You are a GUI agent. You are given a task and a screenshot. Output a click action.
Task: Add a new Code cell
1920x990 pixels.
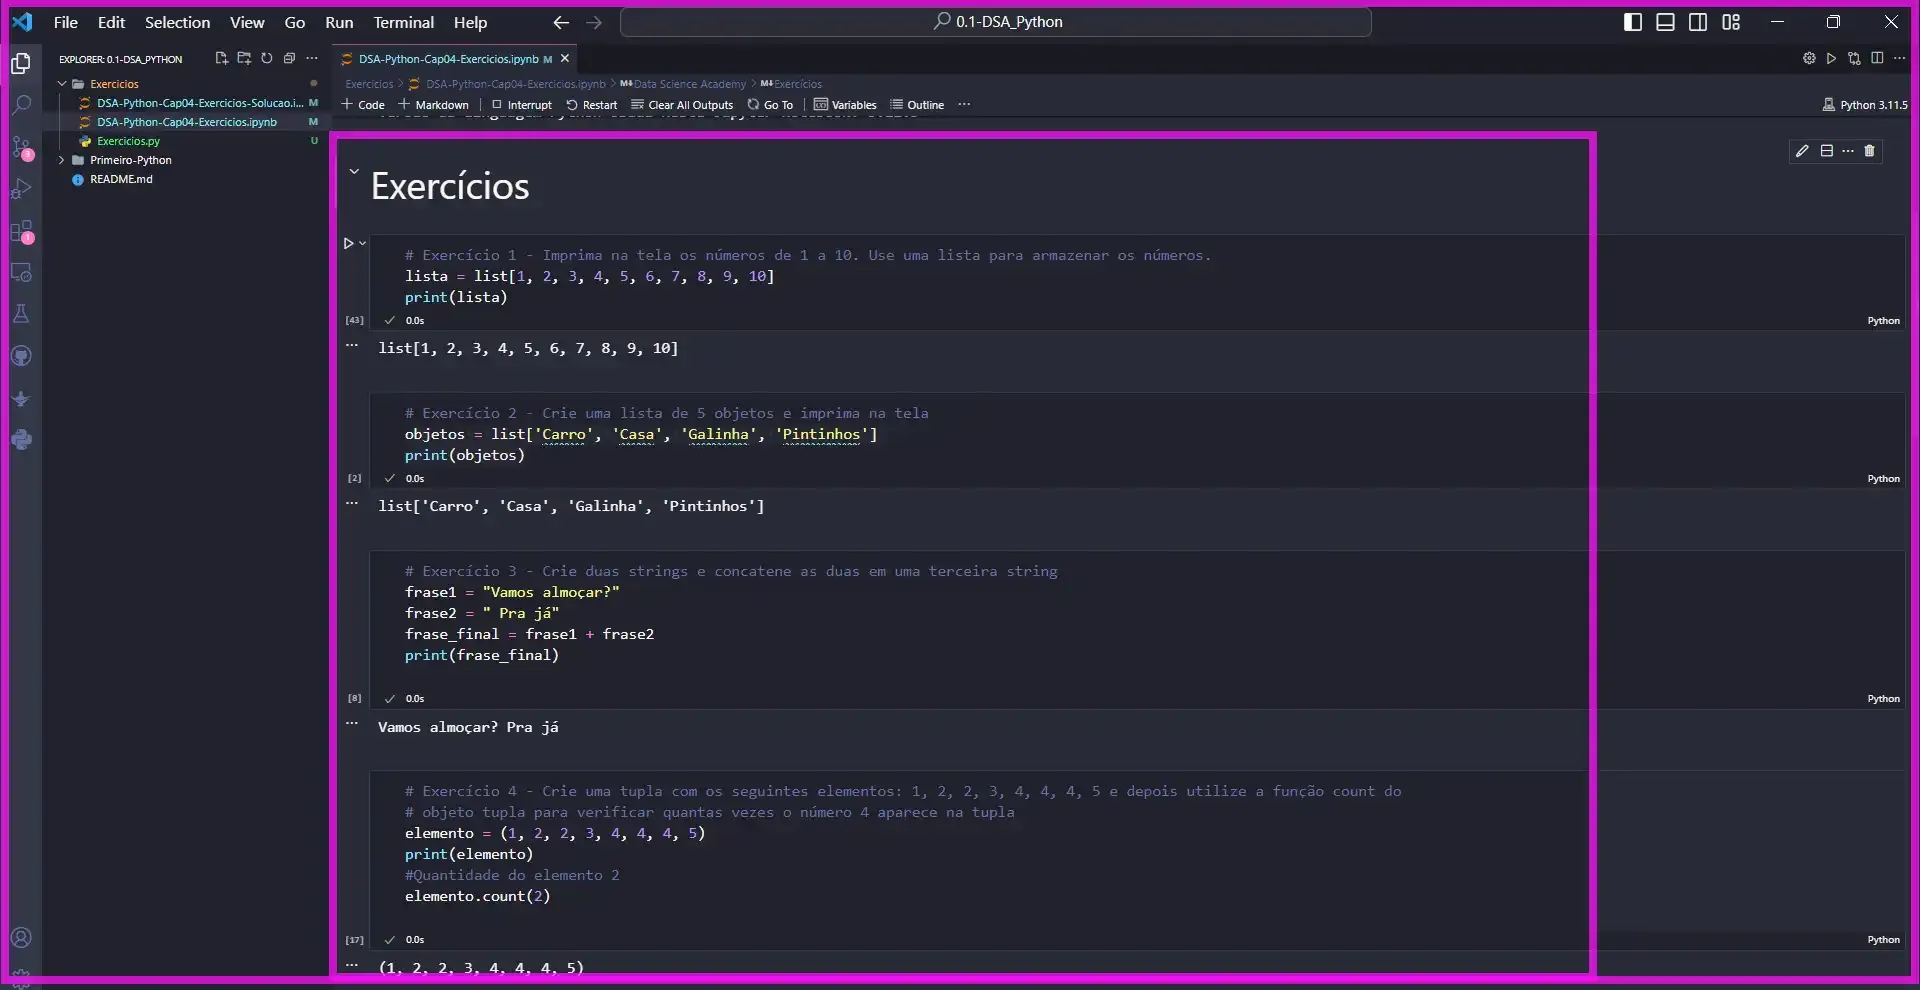click(x=363, y=104)
